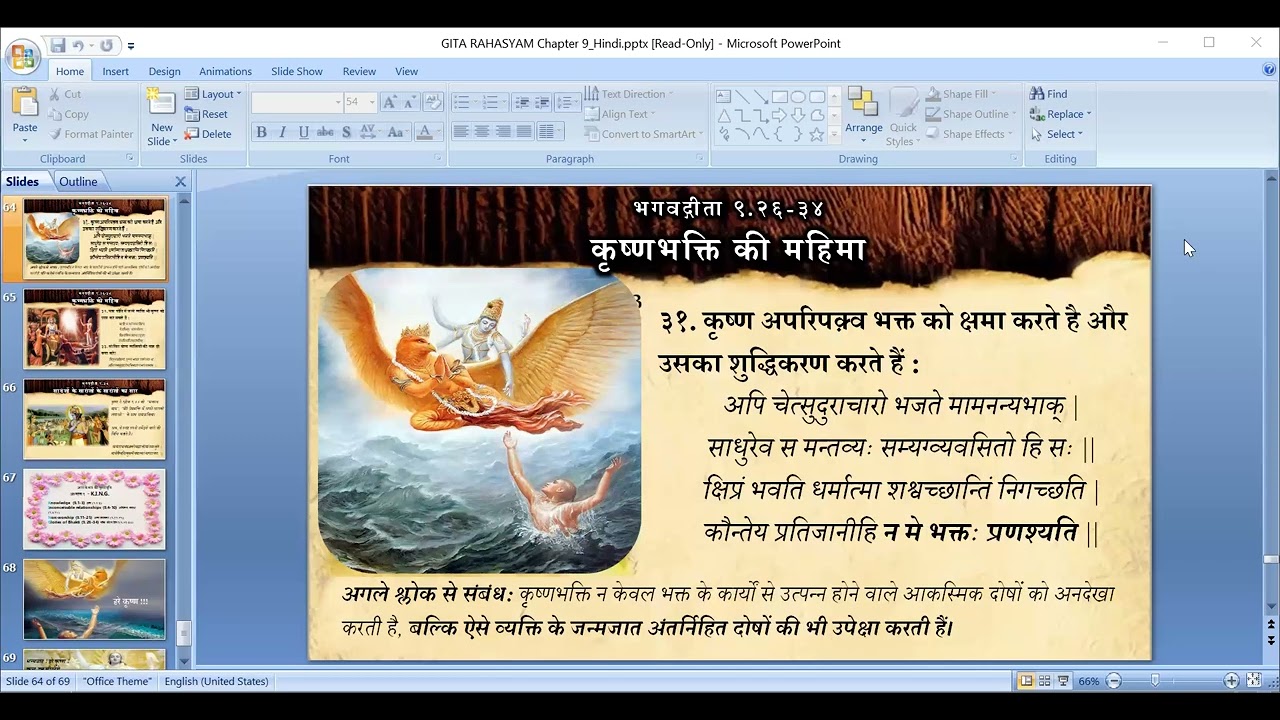The height and width of the screenshot is (720, 1280).
Task: Select the 5-Point Star shape
Action: (x=817, y=133)
